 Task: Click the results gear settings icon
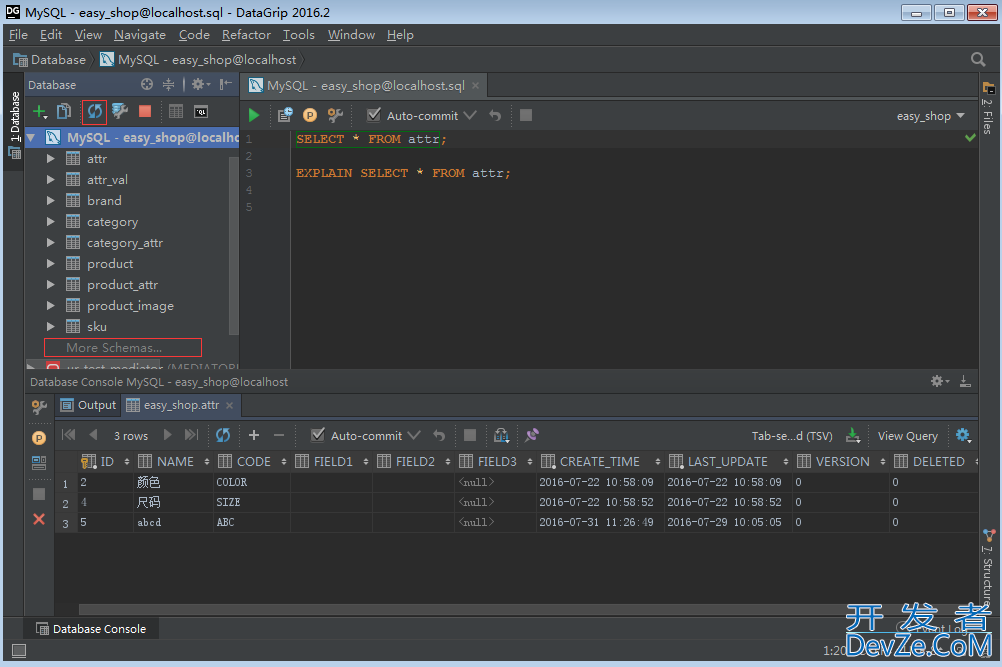click(x=964, y=436)
